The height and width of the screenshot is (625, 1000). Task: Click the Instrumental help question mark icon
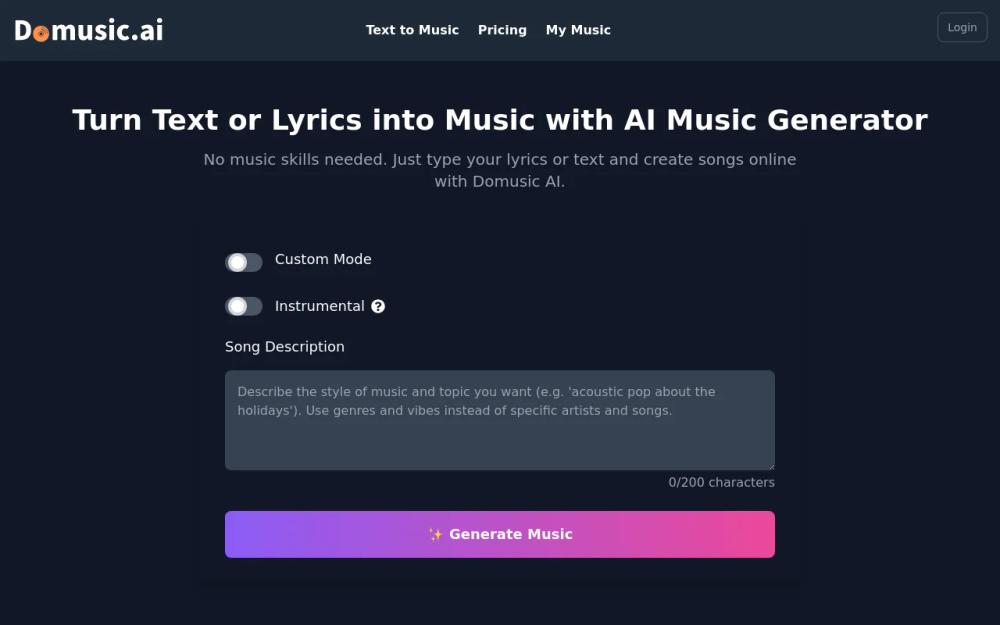(378, 307)
